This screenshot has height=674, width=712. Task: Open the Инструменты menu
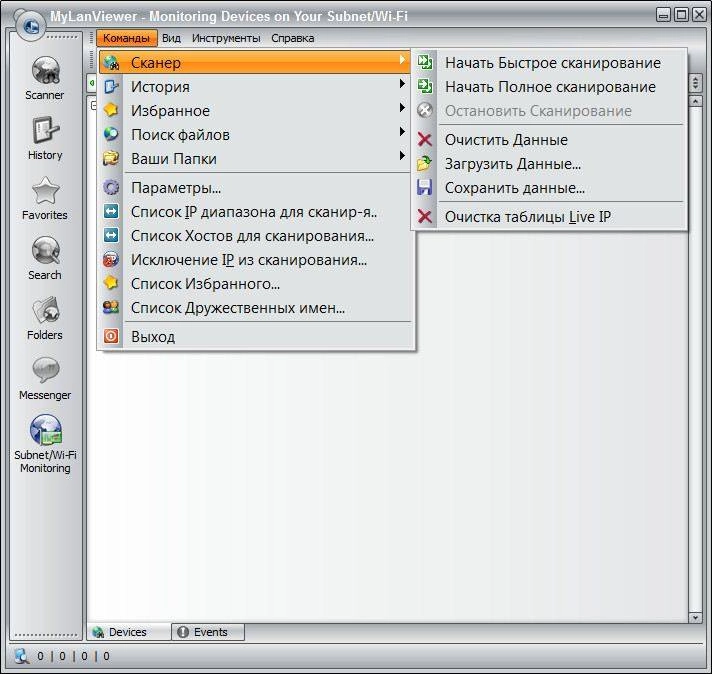[x=226, y=38]
